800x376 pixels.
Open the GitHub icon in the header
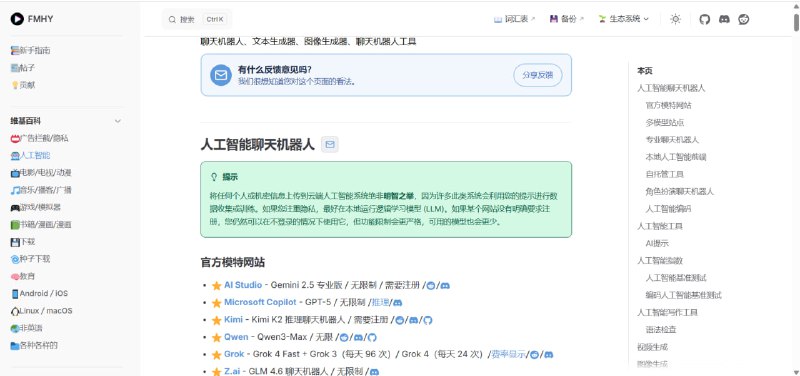(x=704, y=19)
